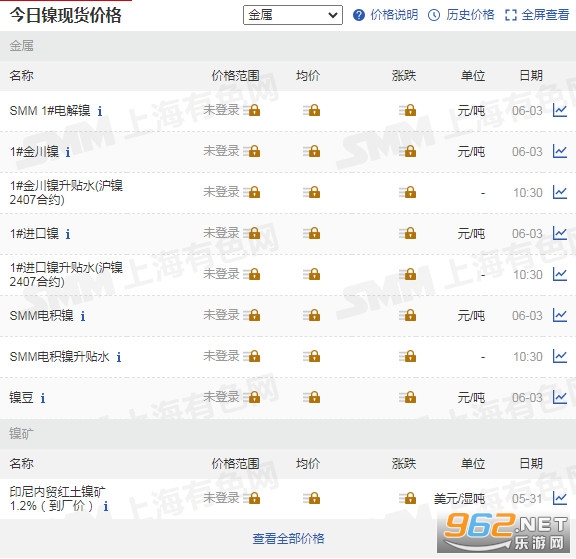
Task: Click the 美元/湿吨 unit cell
Action: tap(459, 499)
